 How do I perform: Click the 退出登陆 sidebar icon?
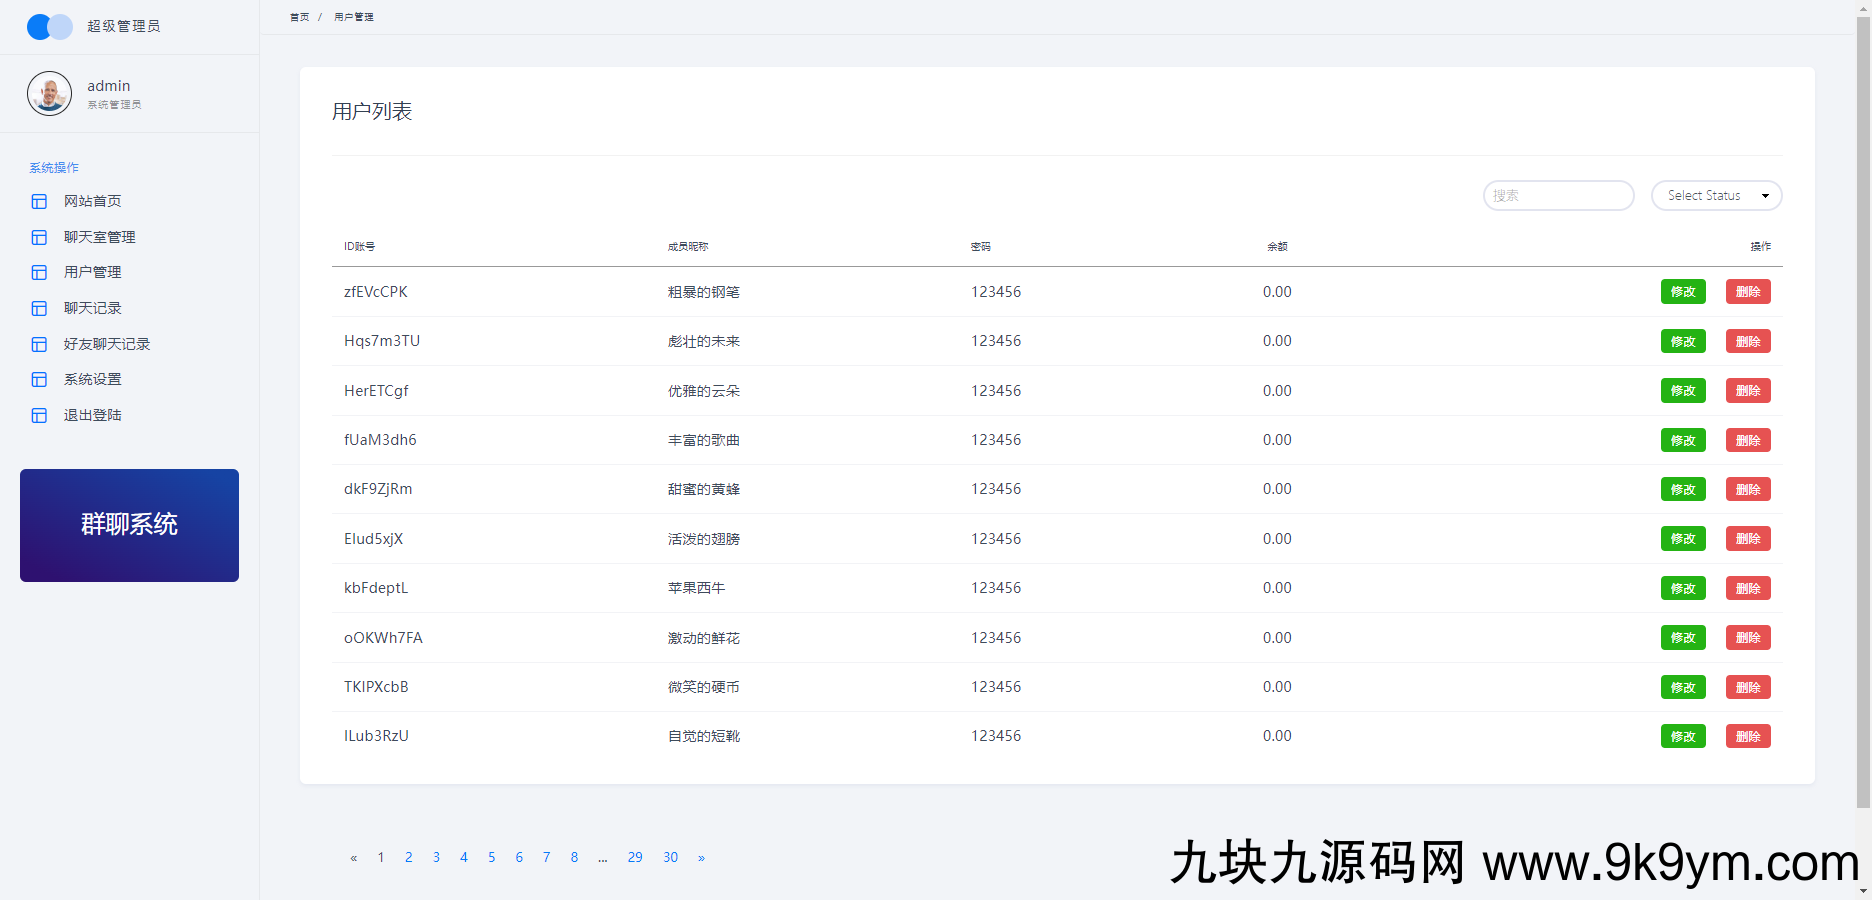[39, 415]
